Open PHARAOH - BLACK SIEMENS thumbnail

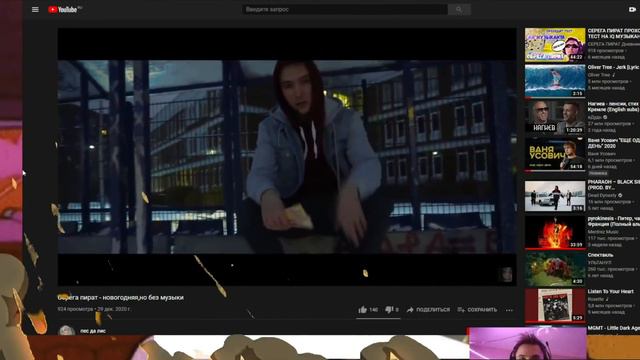click(555, 196)
